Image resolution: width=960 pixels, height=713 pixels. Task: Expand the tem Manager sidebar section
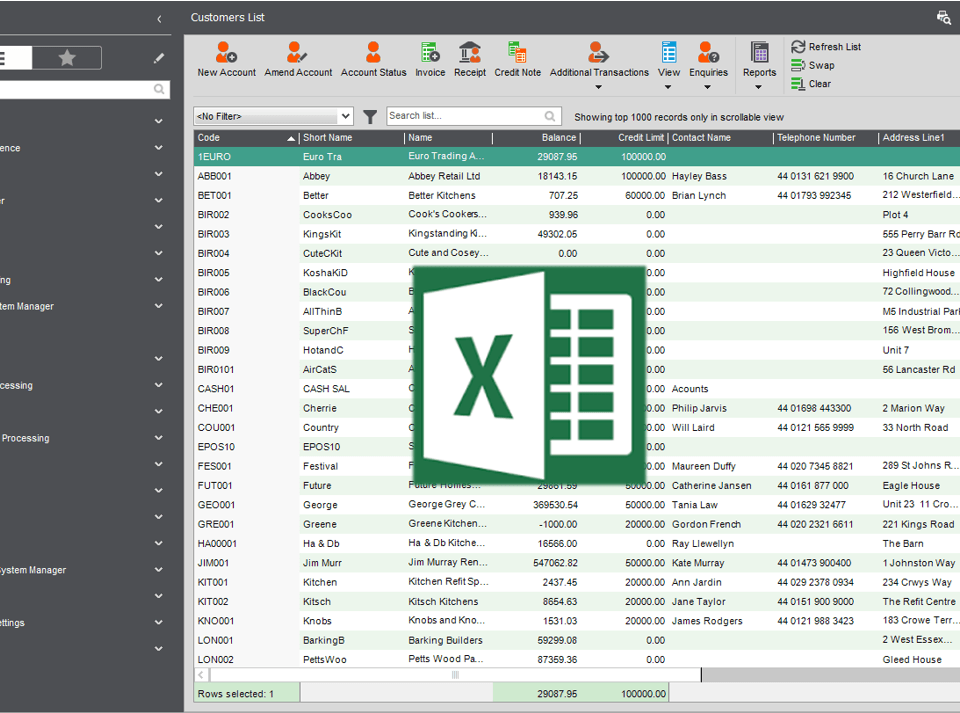[159, 306]
